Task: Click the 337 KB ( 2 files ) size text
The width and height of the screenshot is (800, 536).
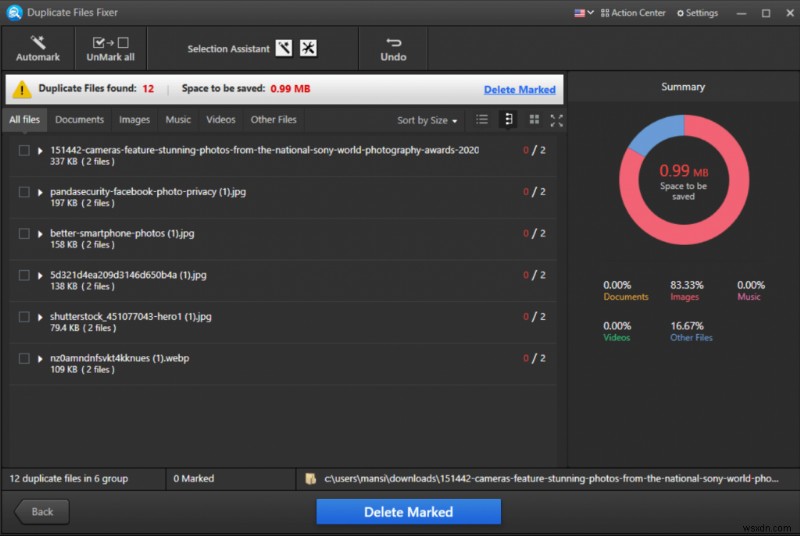Action: 82,162
